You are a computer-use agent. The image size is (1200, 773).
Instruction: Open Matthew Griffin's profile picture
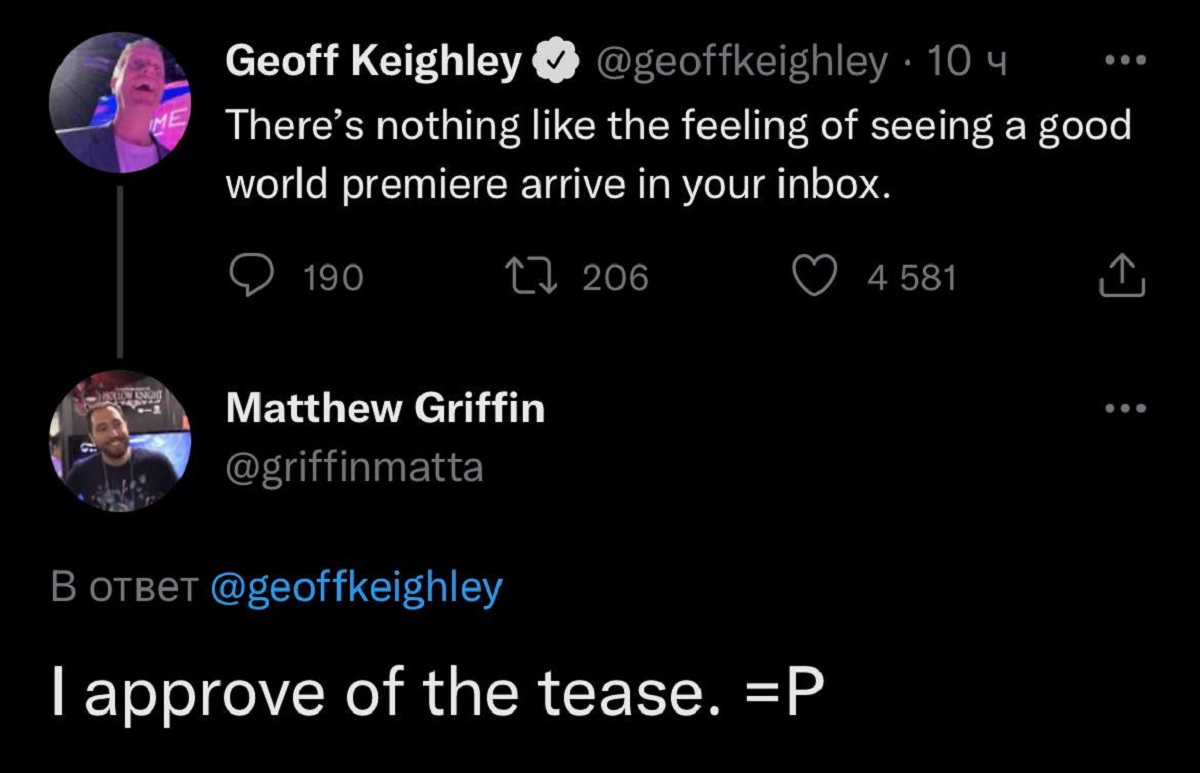[x=120, y=441]
